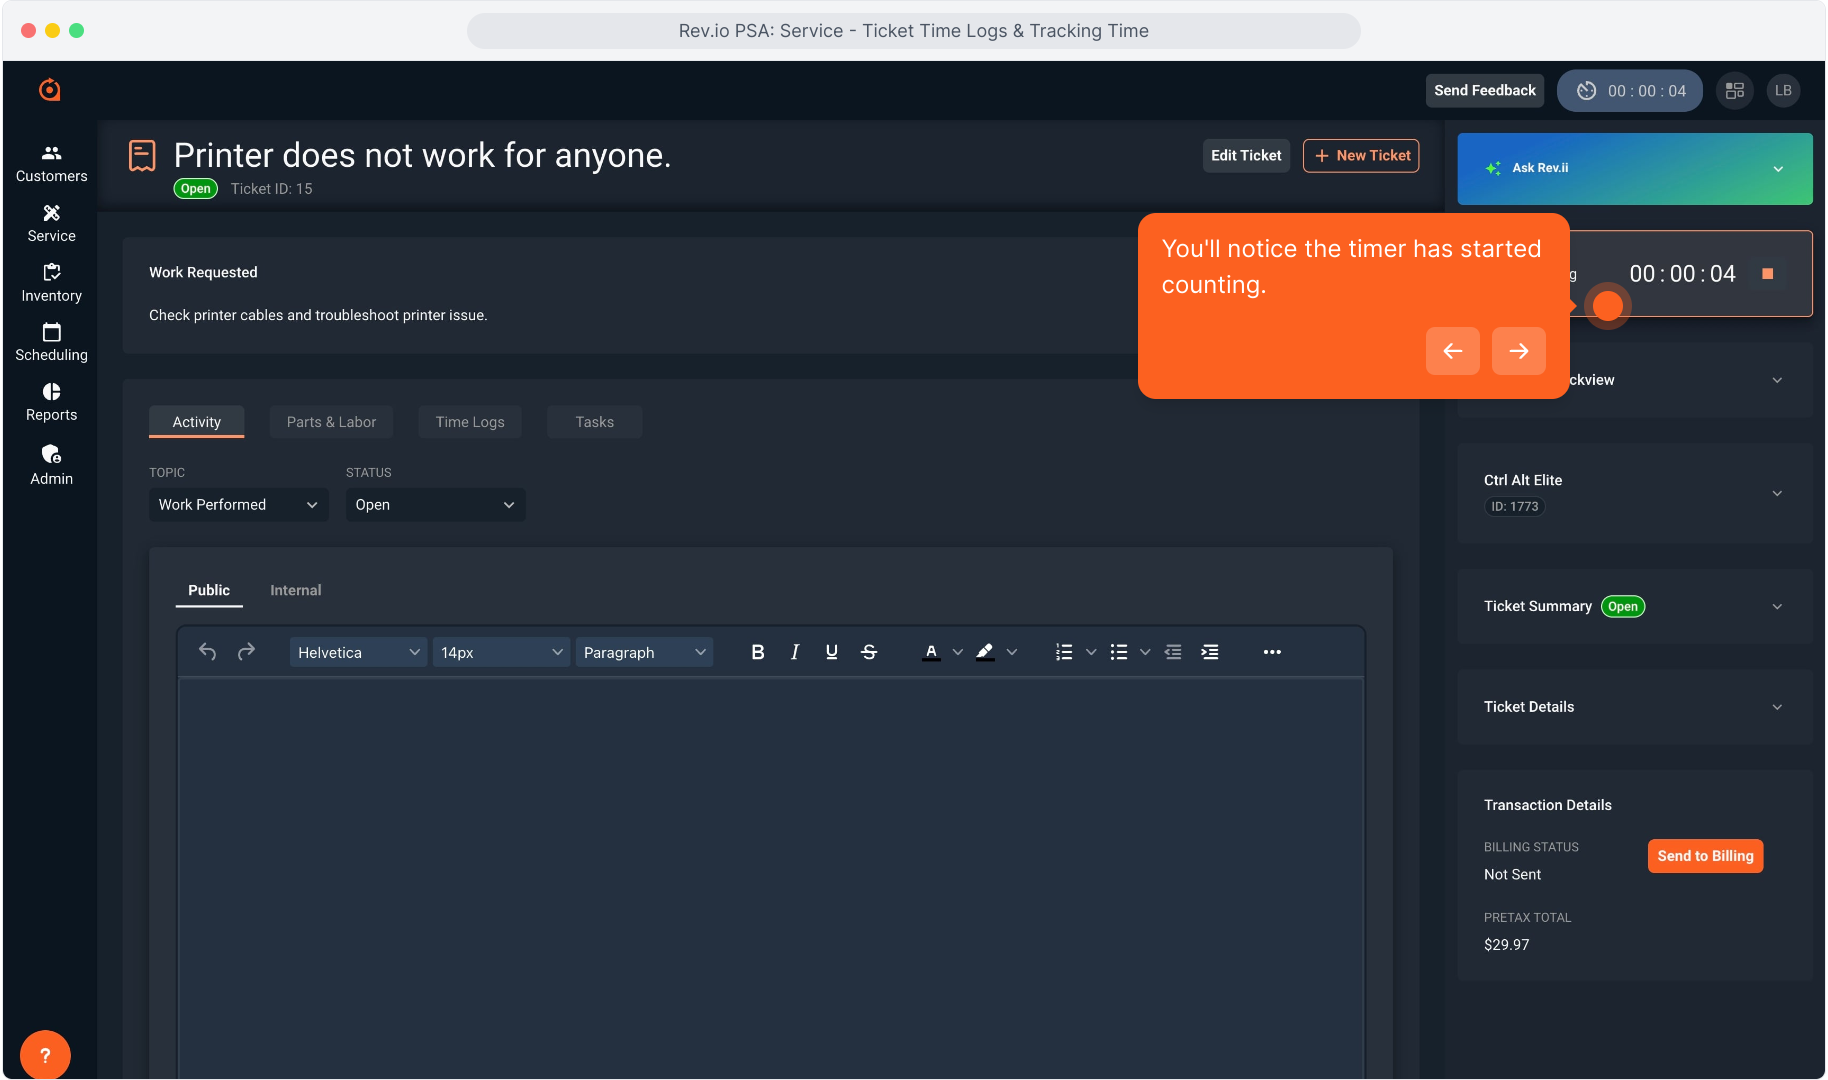Expand the Ticket Details panel
This screenshot has width=1828, height=1080.
click(x=1634, y=707)
